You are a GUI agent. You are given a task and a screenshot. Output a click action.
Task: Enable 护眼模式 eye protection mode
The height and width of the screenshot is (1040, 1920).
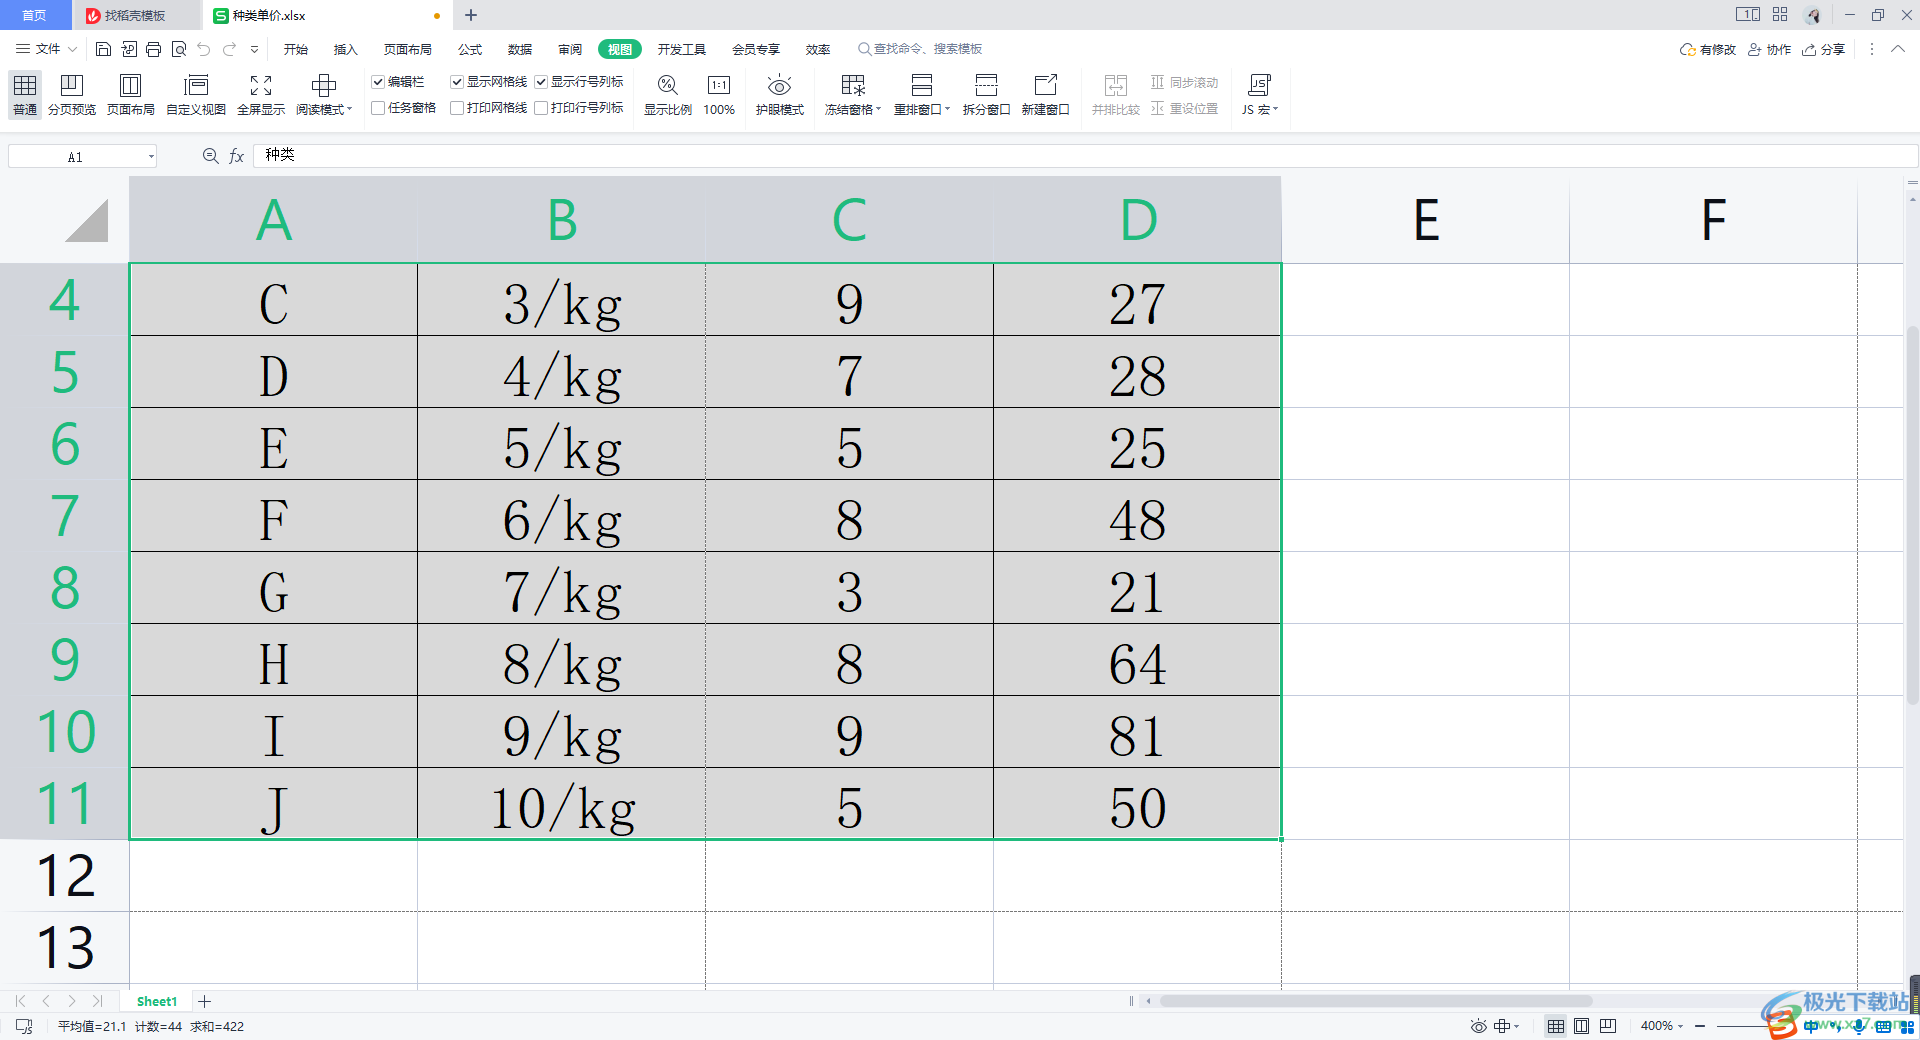point(780,95)
